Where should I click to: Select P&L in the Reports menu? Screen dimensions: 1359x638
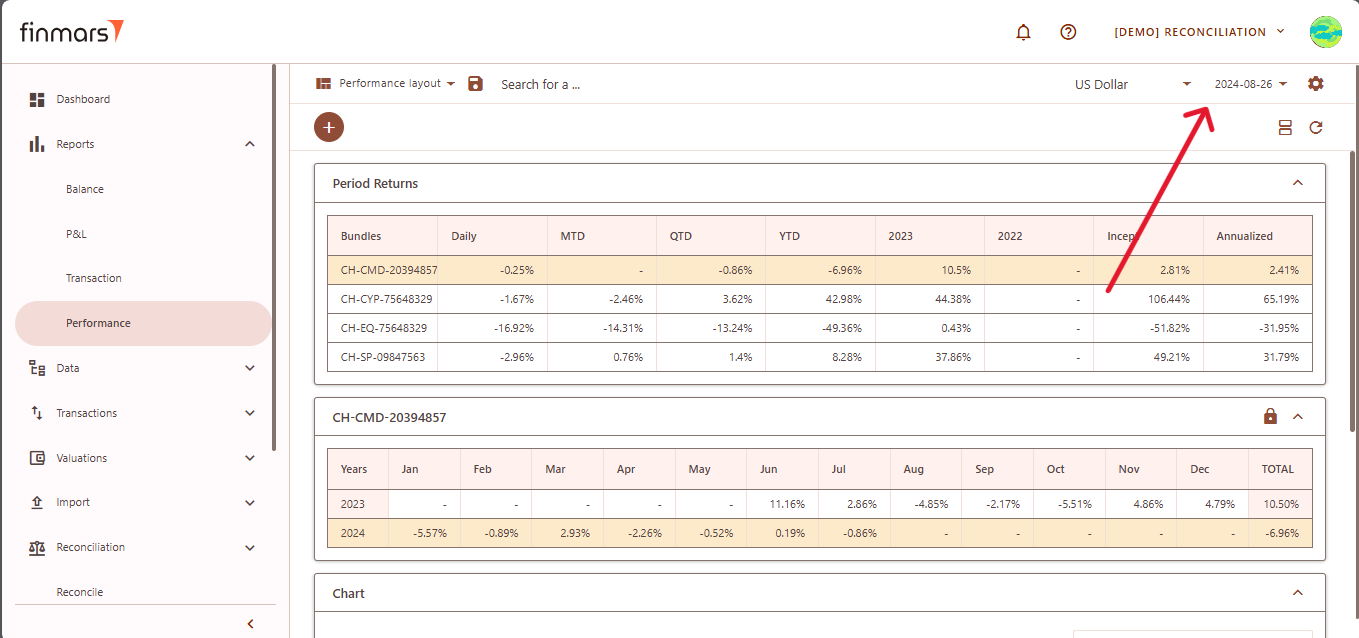(x=76, y=234)
